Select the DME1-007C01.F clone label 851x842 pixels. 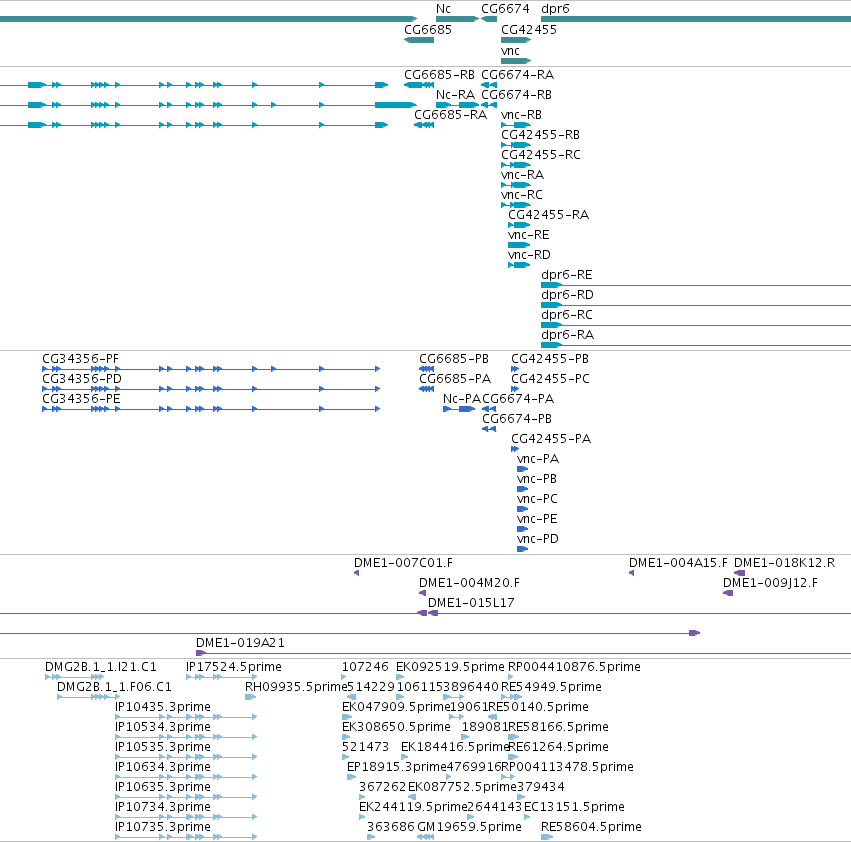coord(403,563)
